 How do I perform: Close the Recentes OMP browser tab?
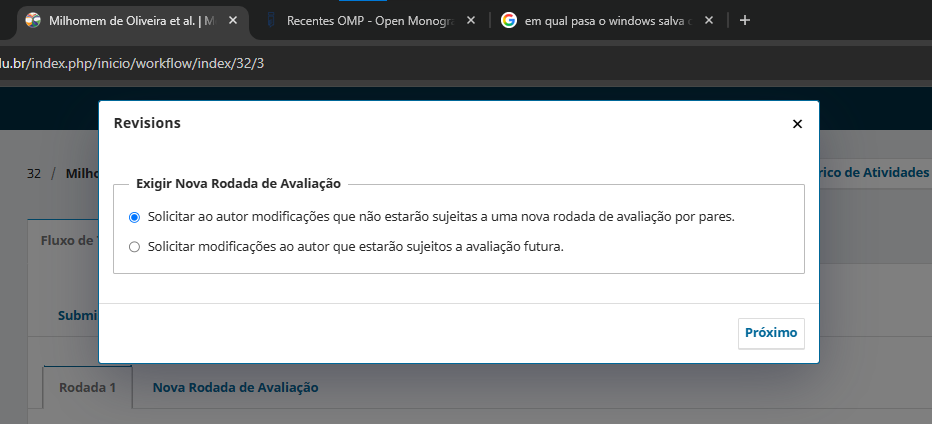tap(471, 20)
